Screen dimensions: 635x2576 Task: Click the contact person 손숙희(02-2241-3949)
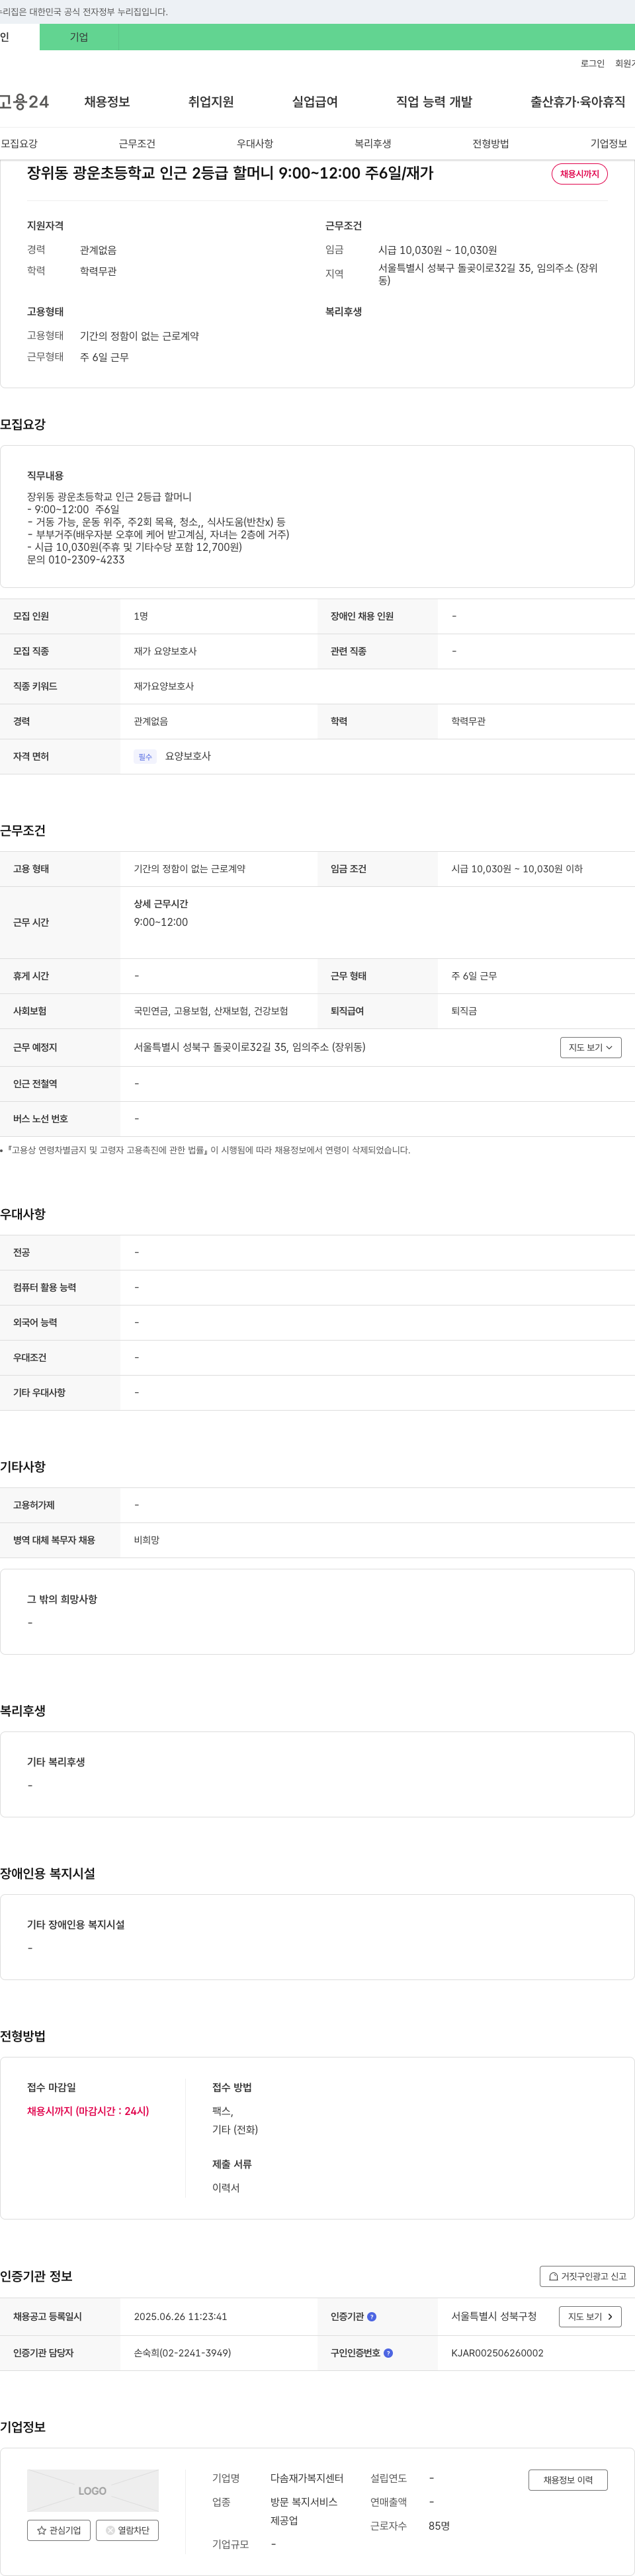[x=182, y=2352]
